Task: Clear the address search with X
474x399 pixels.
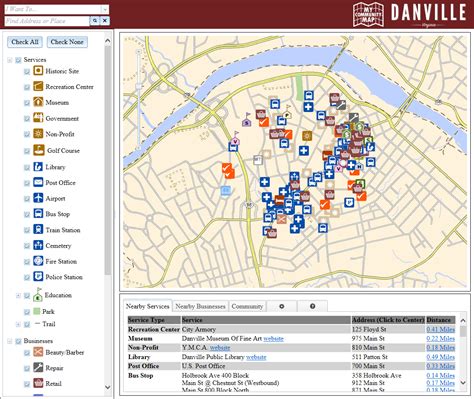Action: [x=105, y=21]
